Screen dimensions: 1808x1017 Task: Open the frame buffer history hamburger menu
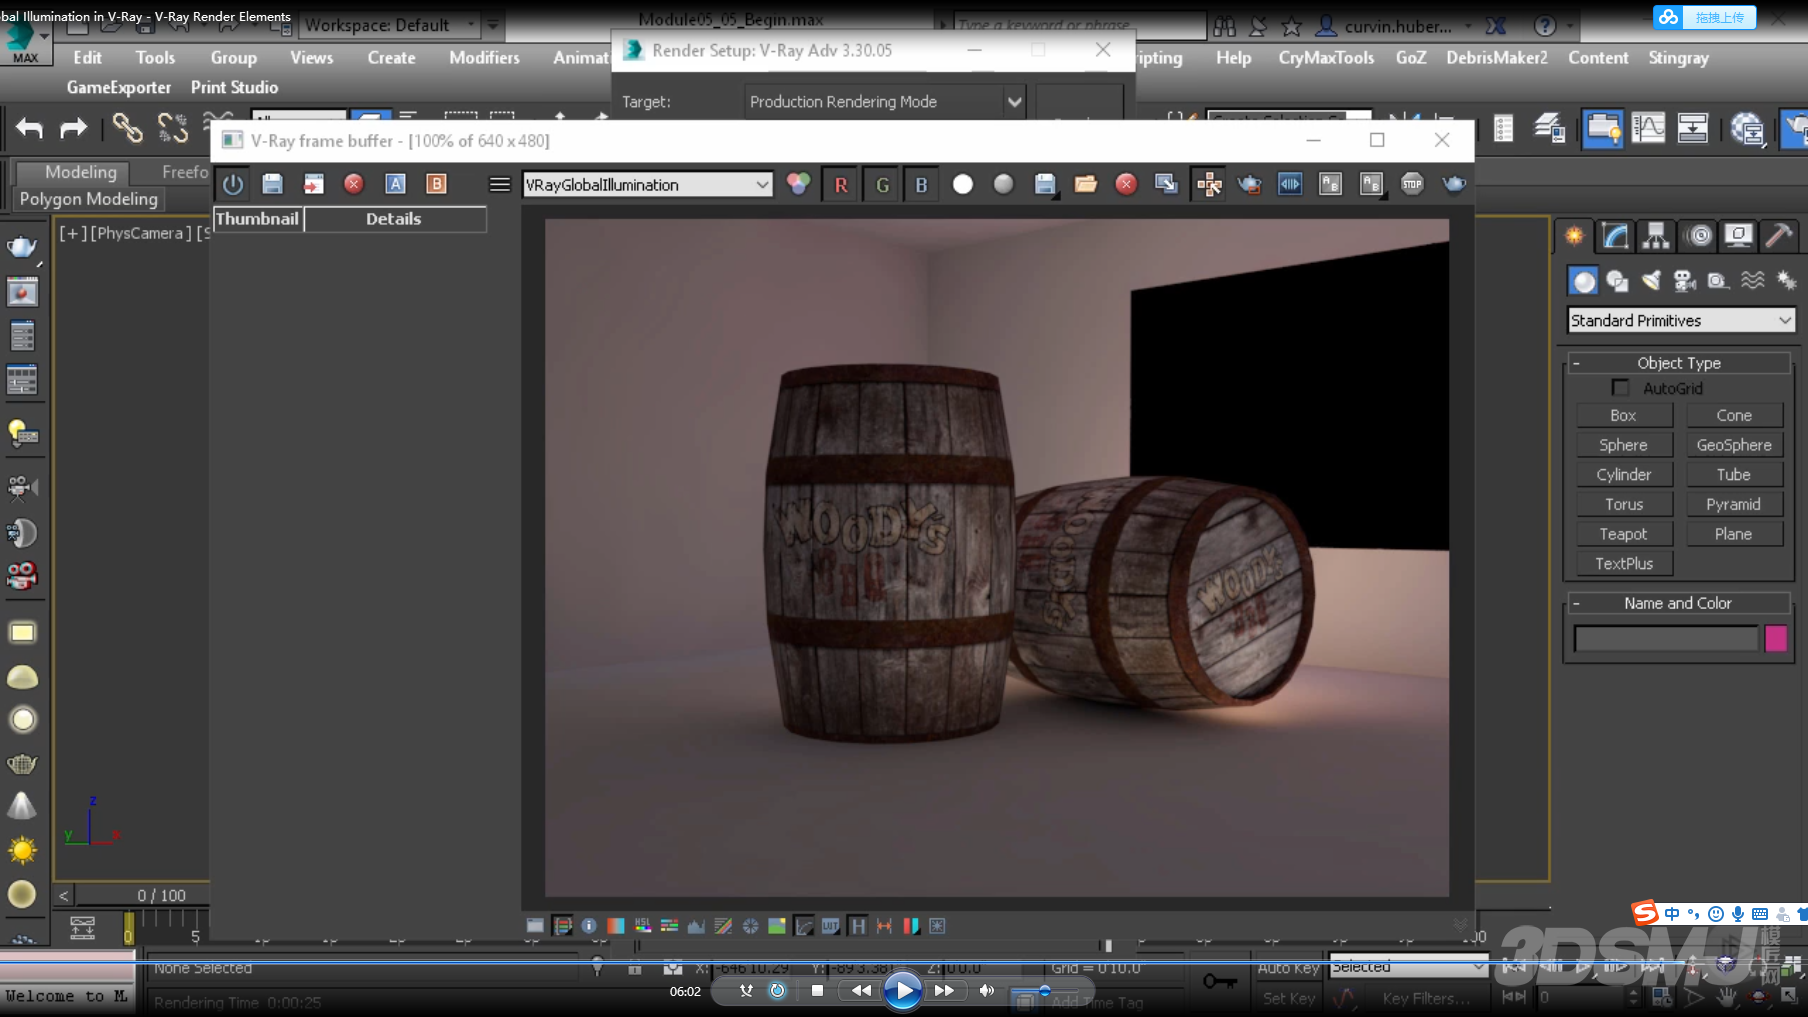coord(499,184)
